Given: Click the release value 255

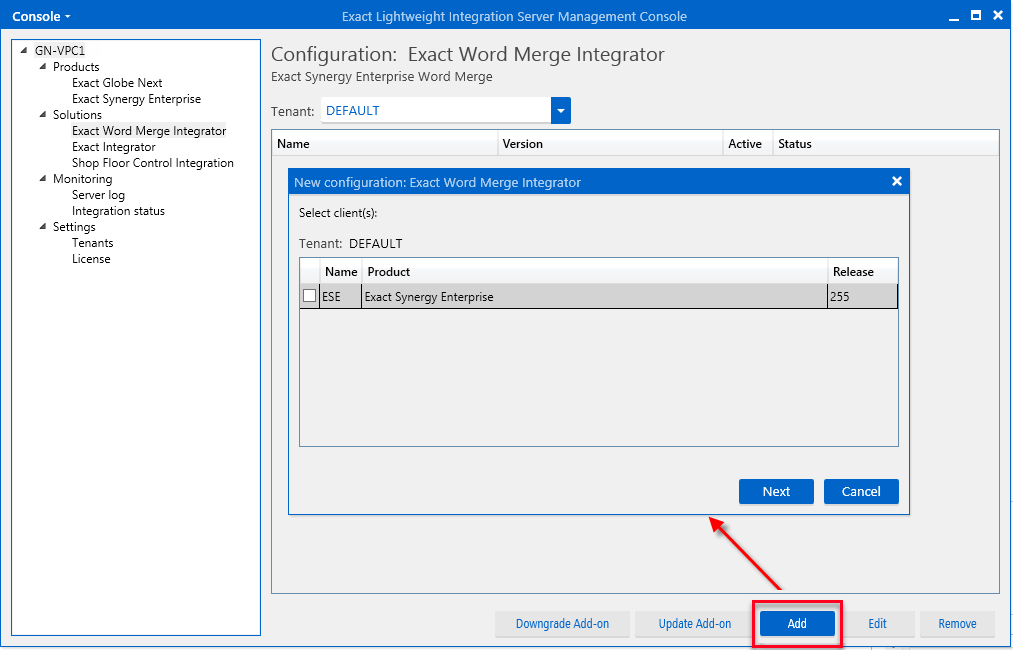Looking at the screenshot, I should coord(863,297).
